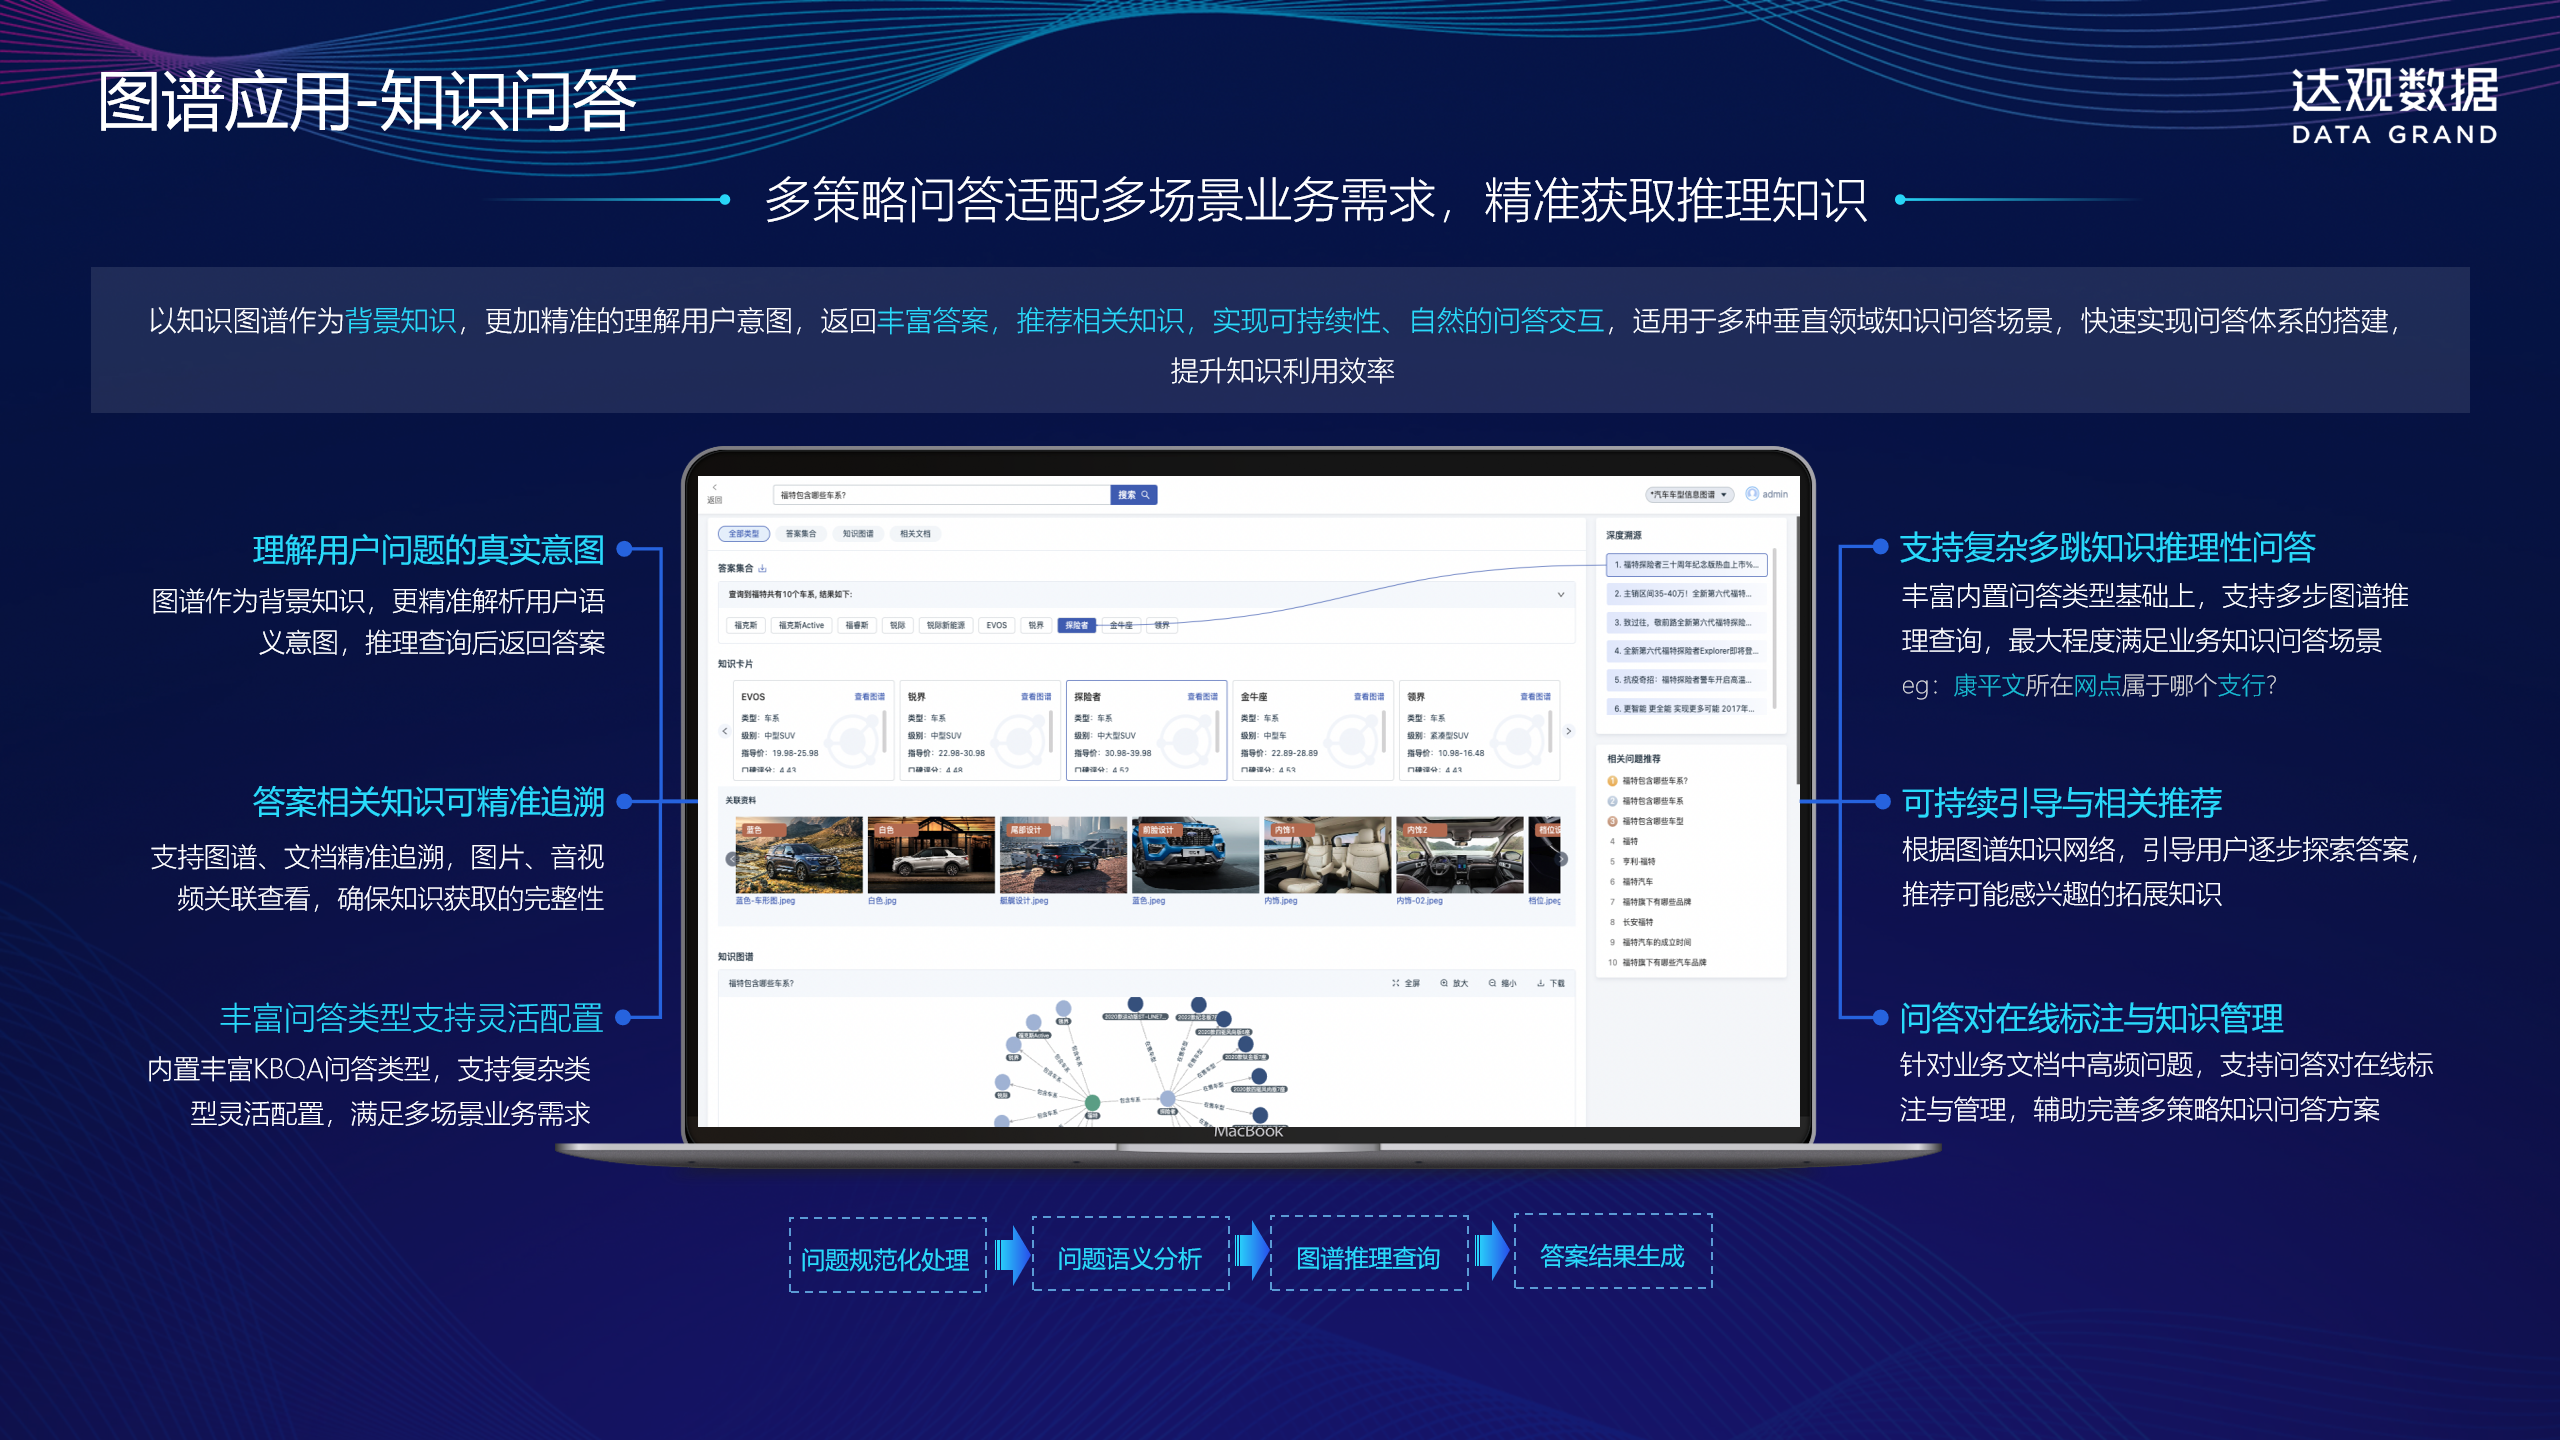The image size is (2560, 1440).
Task: Click the admin user avatar icon
Action: click(x=1752, y=494)
